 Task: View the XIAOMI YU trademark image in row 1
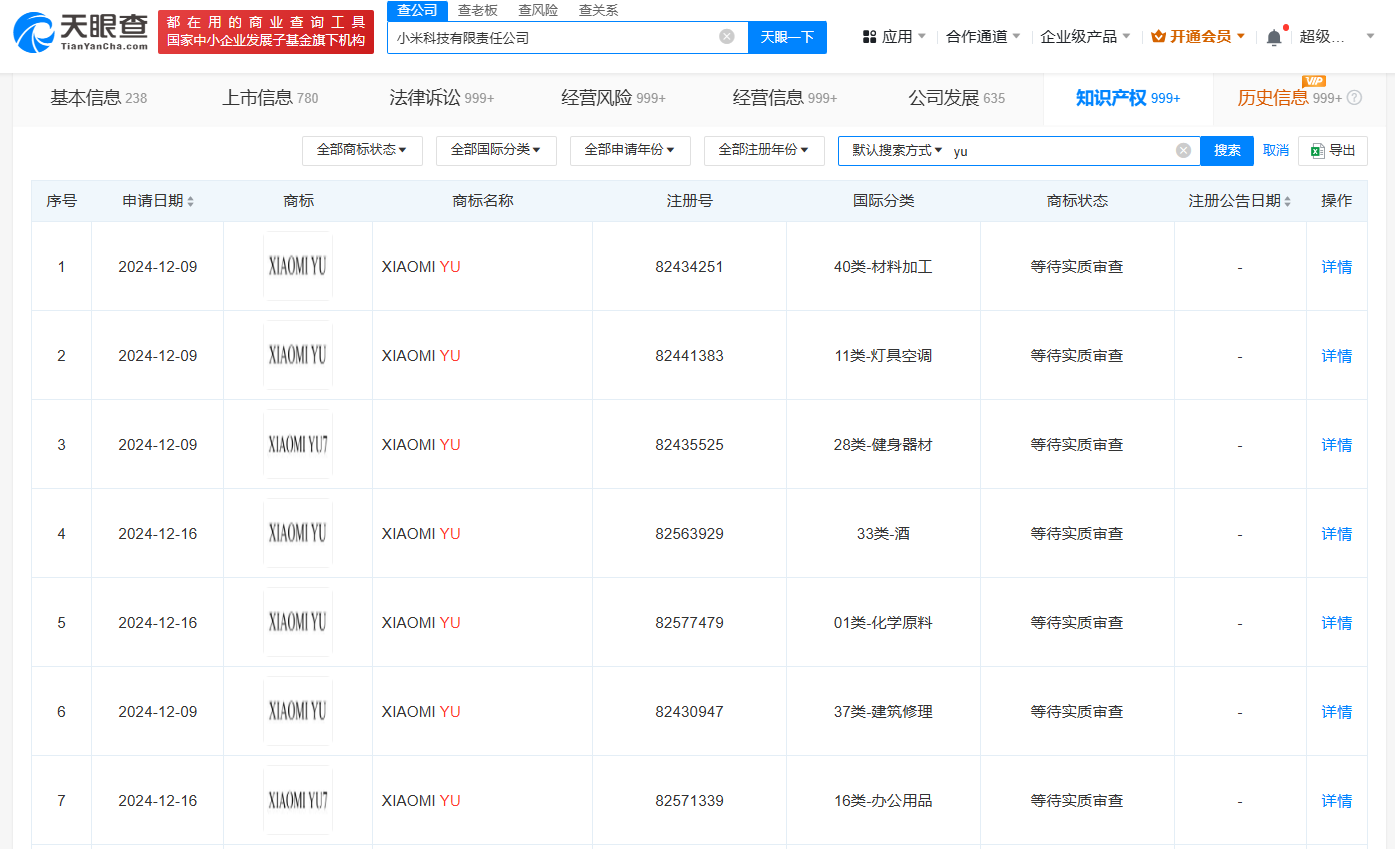[297, 266]
